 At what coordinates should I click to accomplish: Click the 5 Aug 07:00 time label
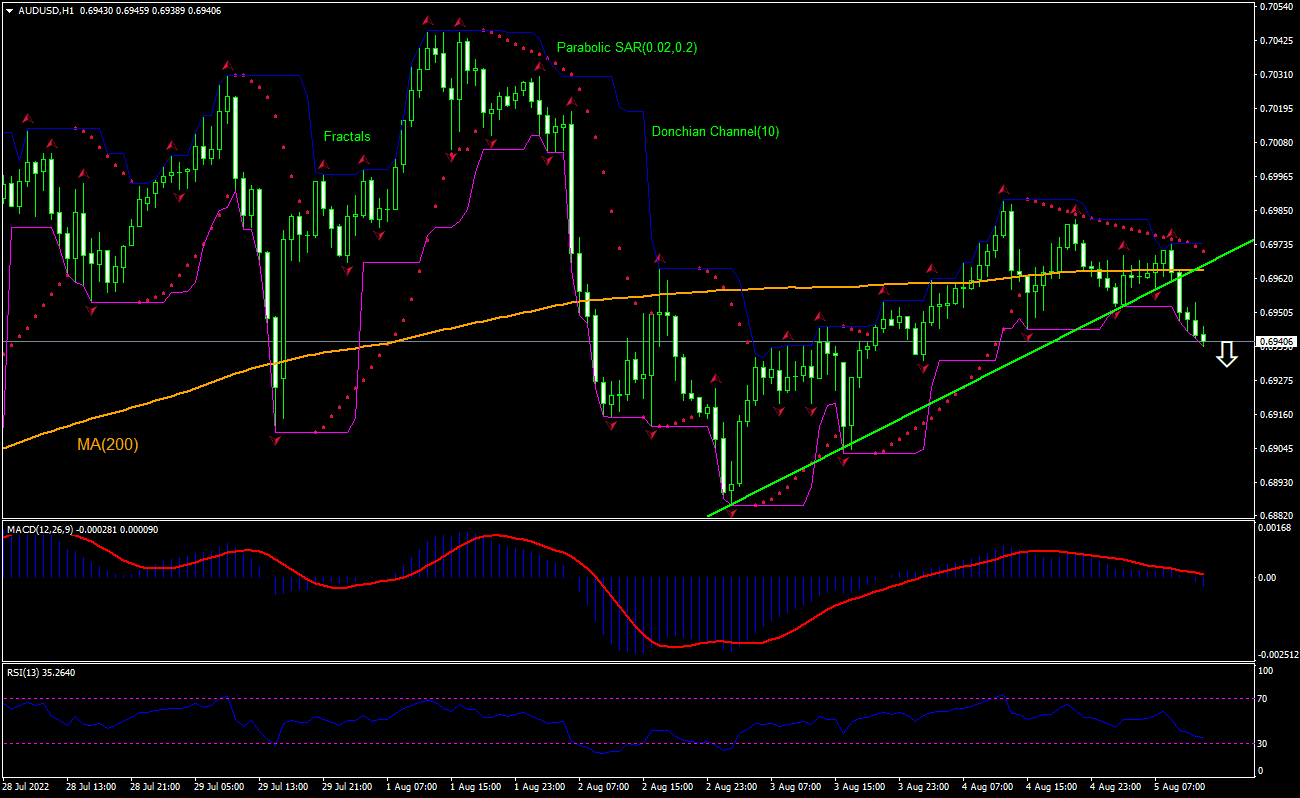tap(1181, 787)
